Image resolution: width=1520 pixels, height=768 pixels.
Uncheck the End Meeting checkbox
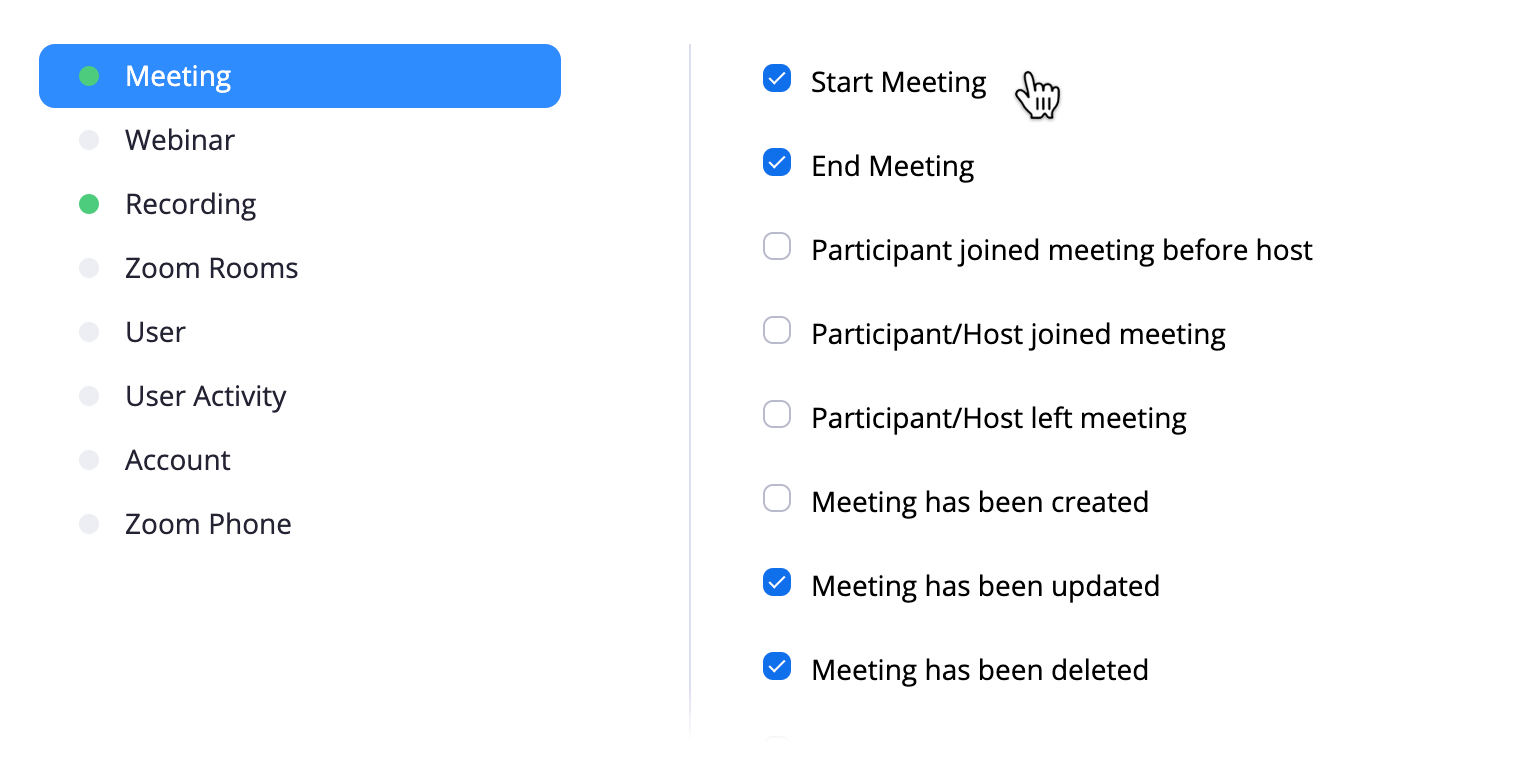(x=777, y=162)
